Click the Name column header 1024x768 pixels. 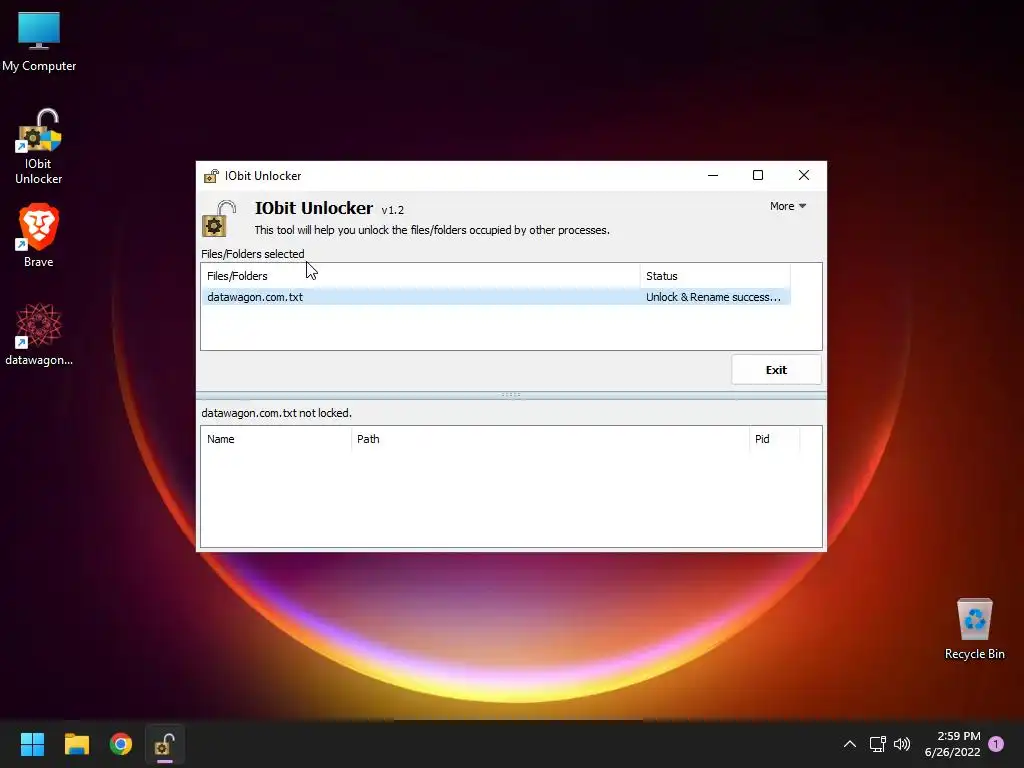[276, 439]
